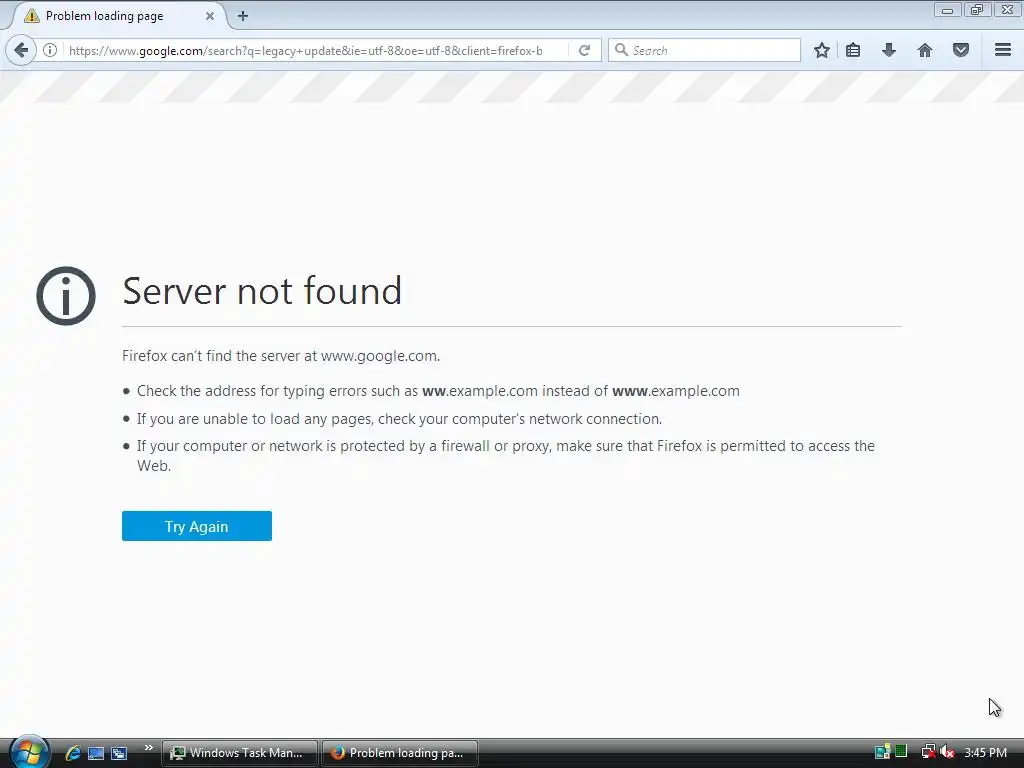Select the Problem loading page tab
This screenshot has width=1024, height=768.
pos(118,16)
